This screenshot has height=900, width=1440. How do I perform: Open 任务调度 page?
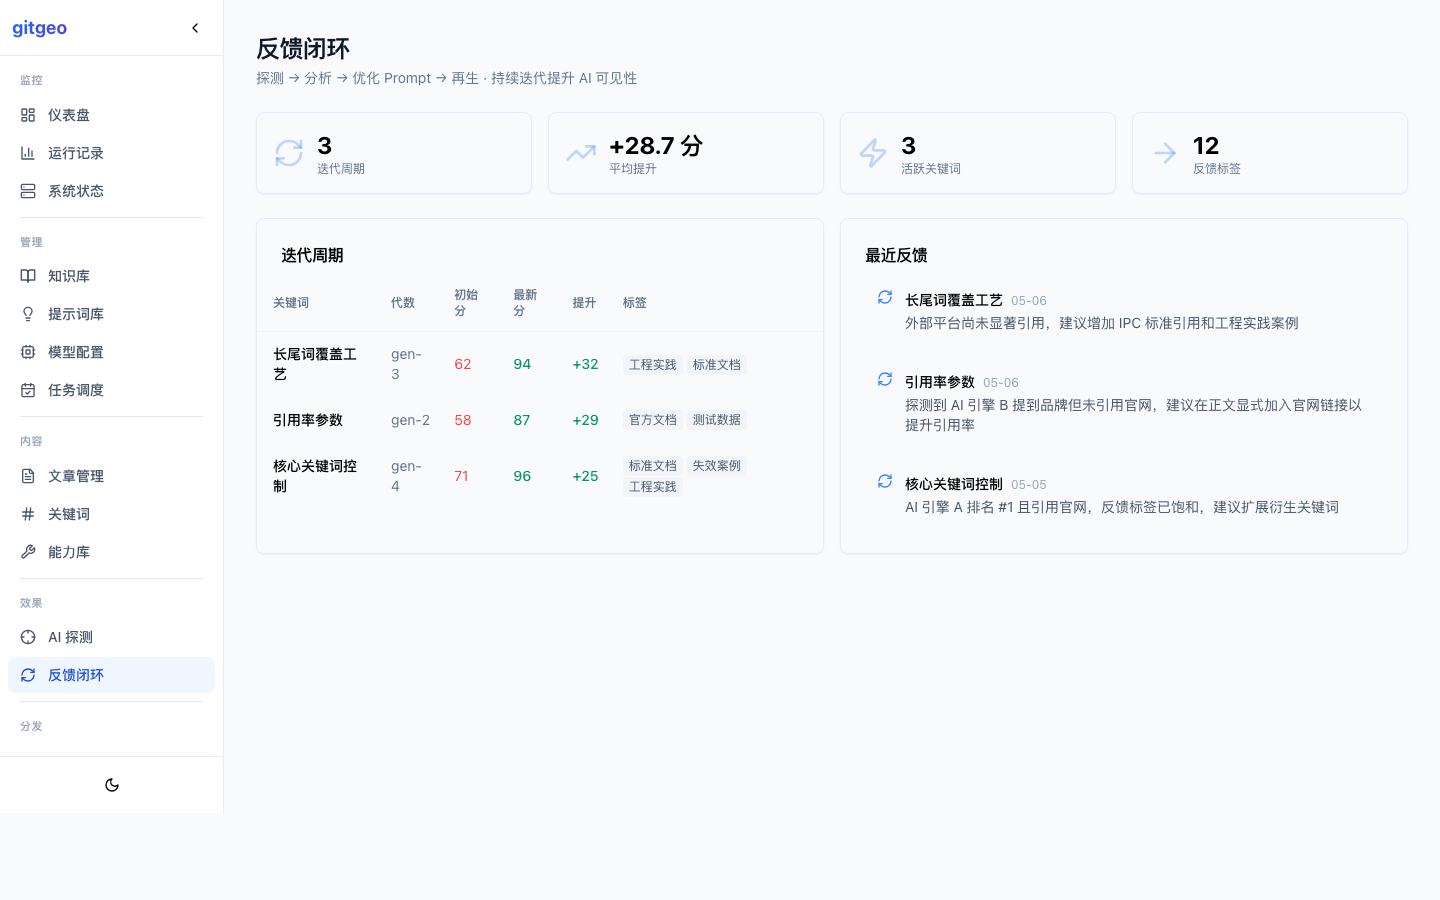(x=111, y=390)
